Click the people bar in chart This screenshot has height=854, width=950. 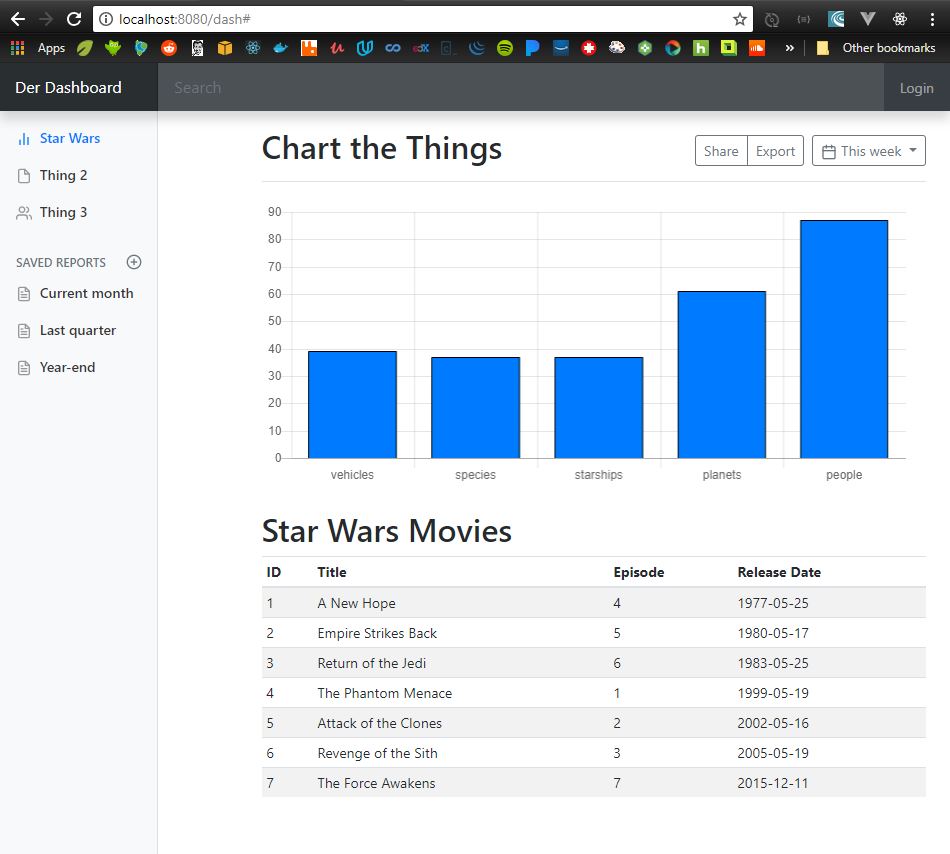pyautogui.click(x=844, y=339)
